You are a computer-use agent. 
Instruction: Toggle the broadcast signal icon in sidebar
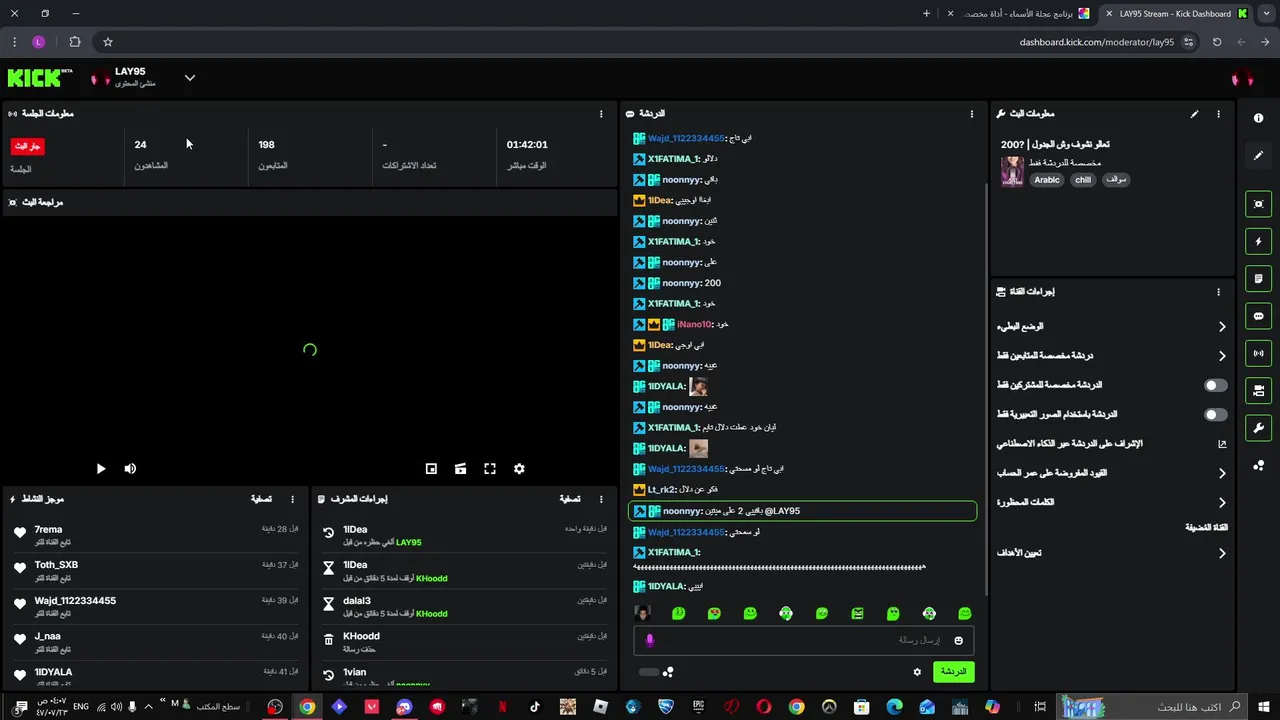click(1258, 353)
